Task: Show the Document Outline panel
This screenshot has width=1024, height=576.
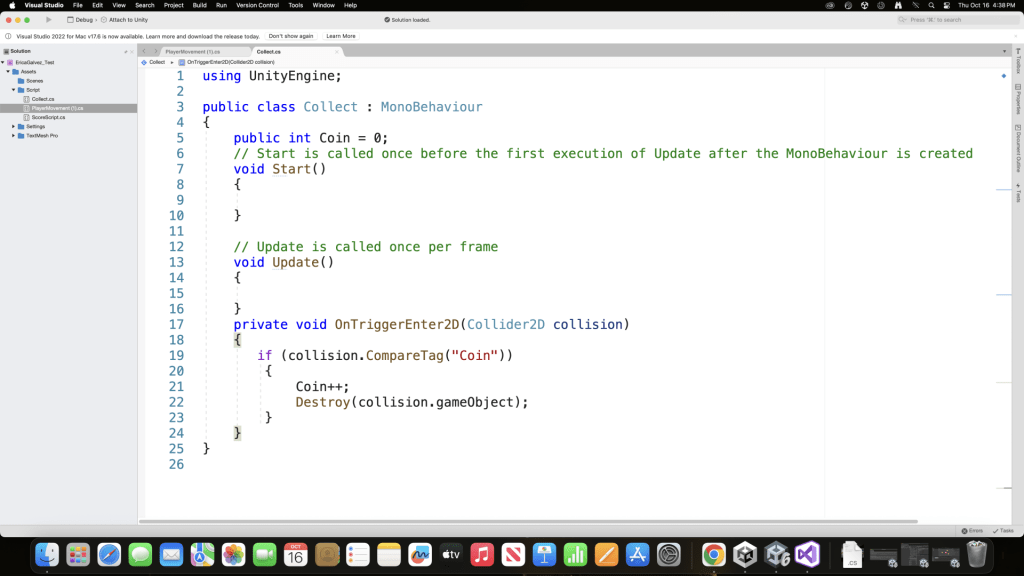Action: tap(1018, 147)
